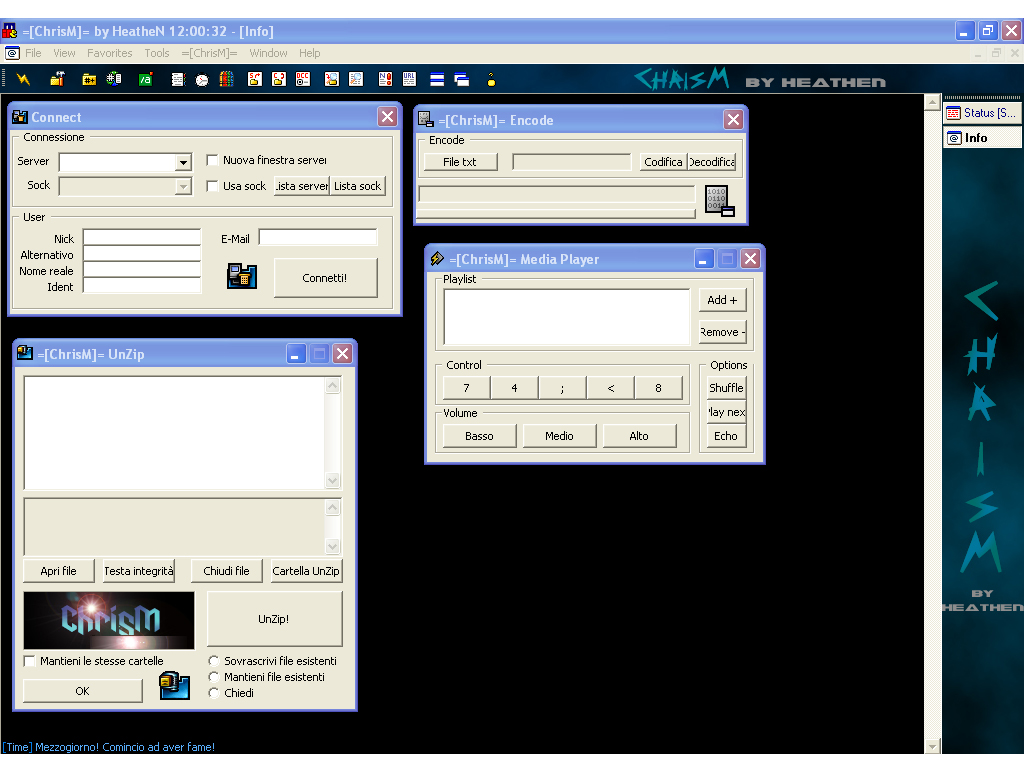Click the cascade windows toolbar icon
The height and width of the screenshot is (768, 1024).
[461, 79]
